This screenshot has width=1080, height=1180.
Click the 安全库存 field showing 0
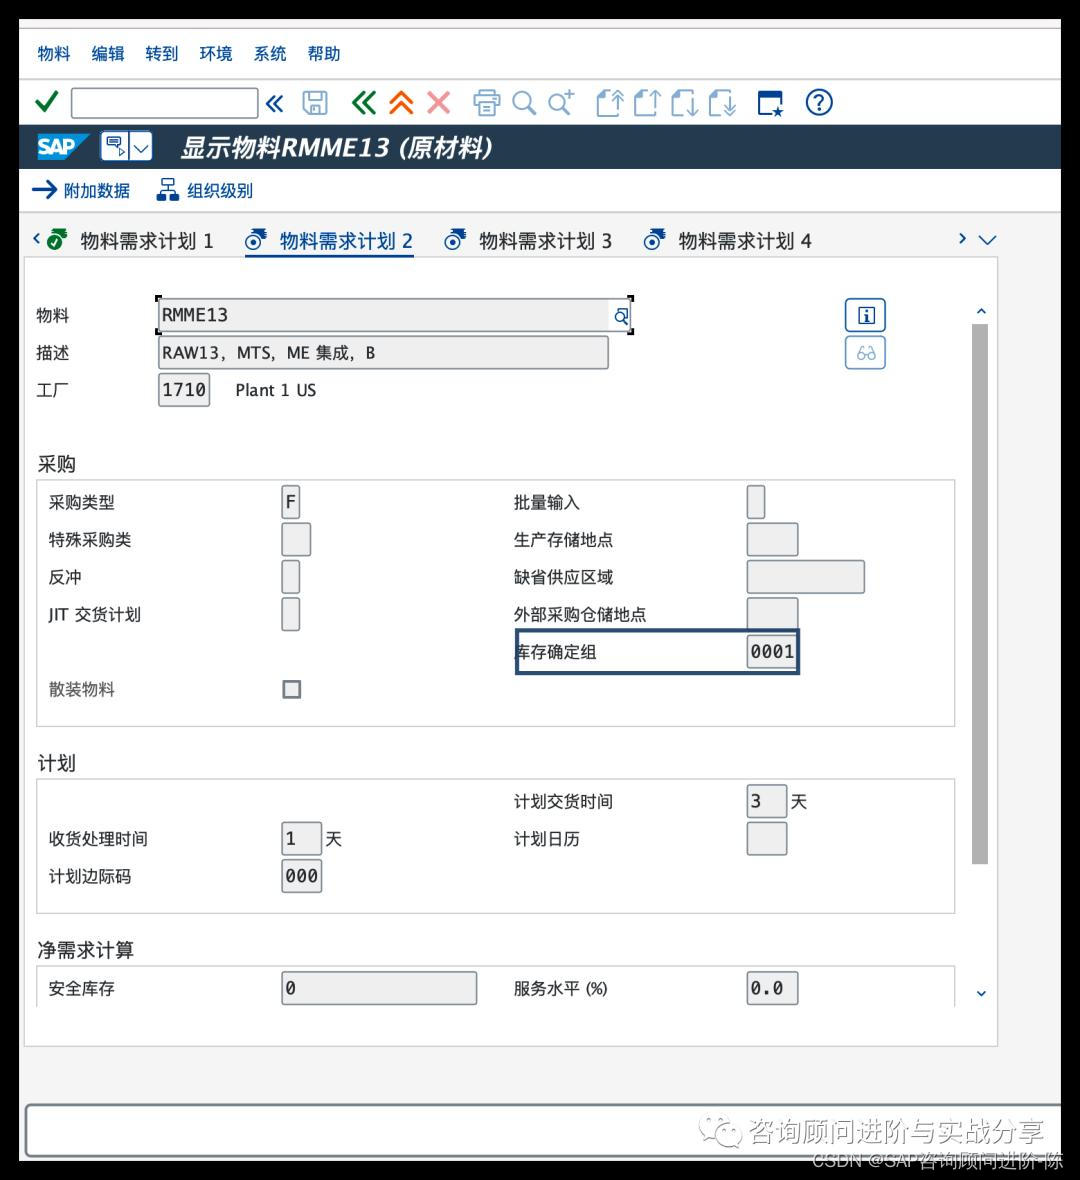pyautogui.click(x=379, y=988)
